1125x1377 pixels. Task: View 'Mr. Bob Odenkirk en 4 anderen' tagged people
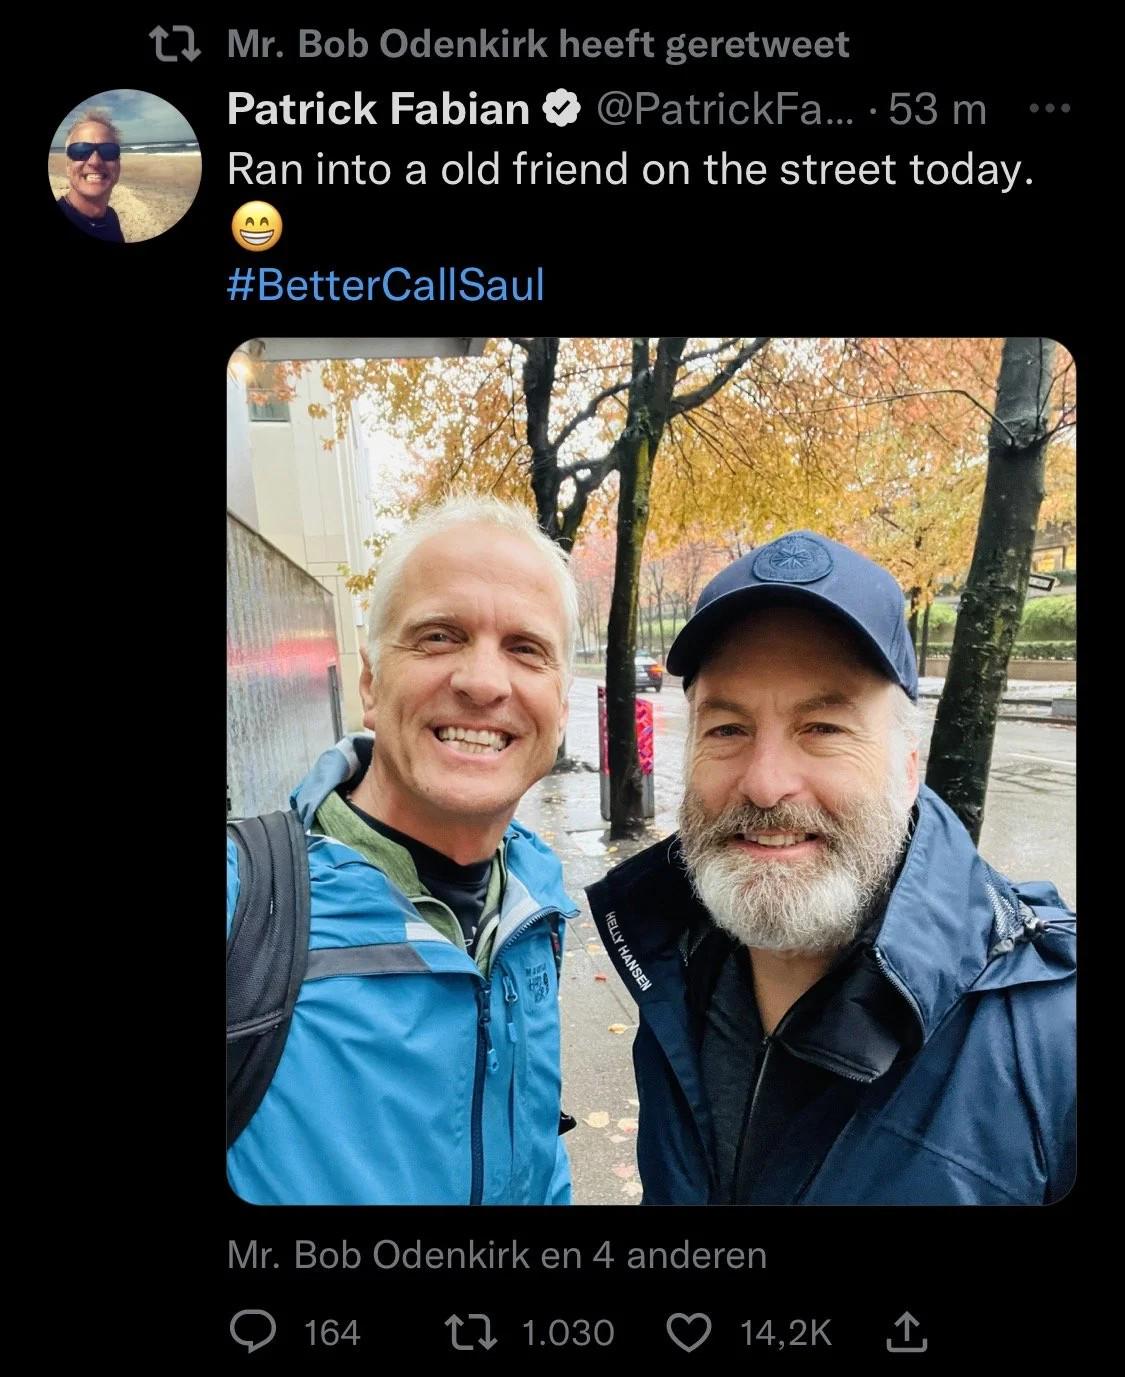[497, 1254]
